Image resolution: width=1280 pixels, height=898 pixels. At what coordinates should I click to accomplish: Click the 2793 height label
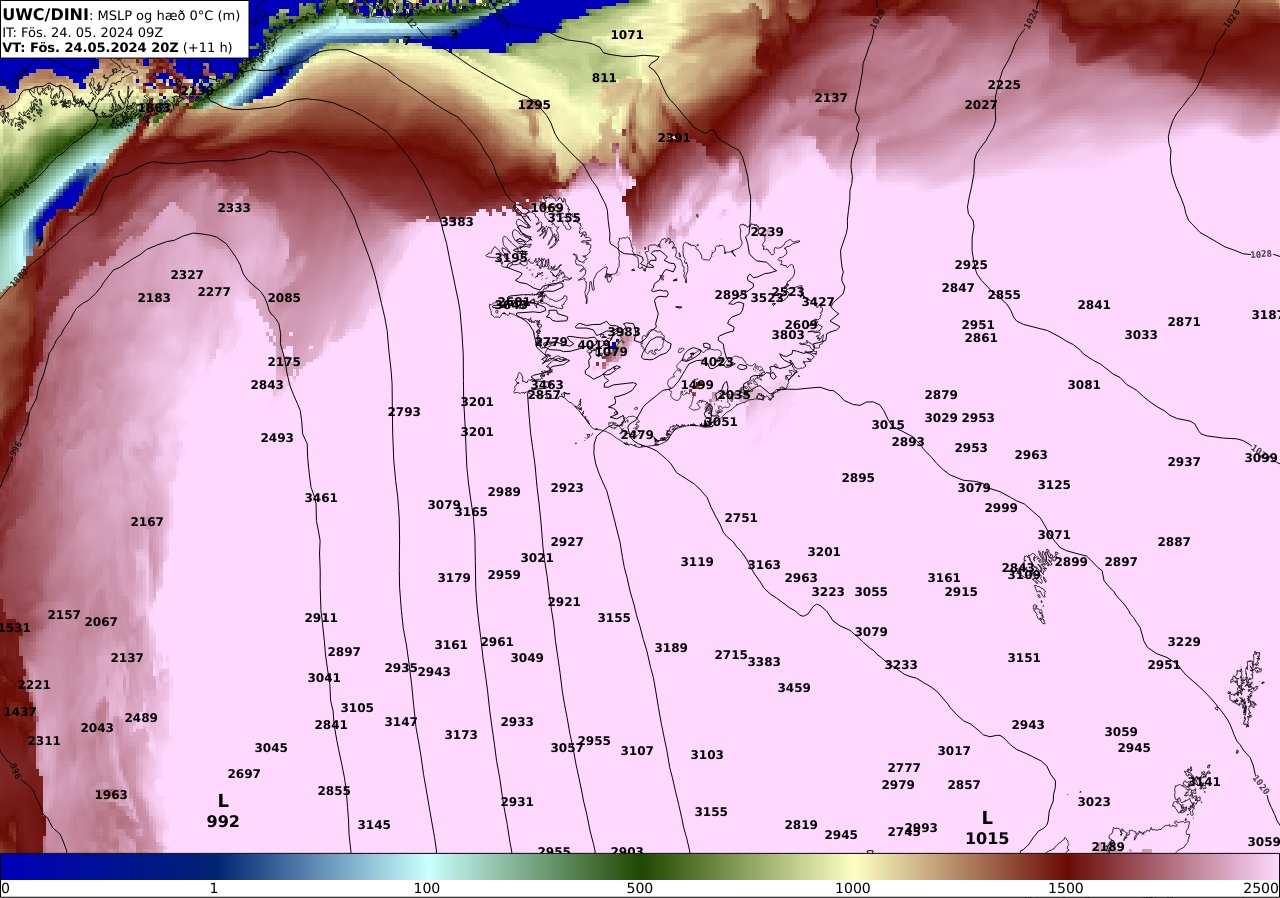(404, 412)
